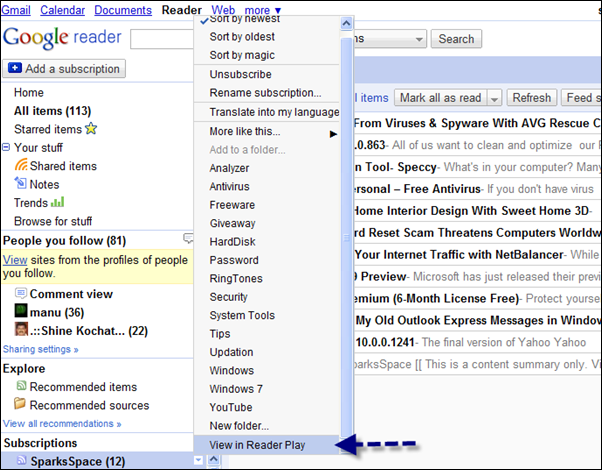Click the menu scrollbar up arrow
Screen dimensions: 602x470
click(346, 23)
